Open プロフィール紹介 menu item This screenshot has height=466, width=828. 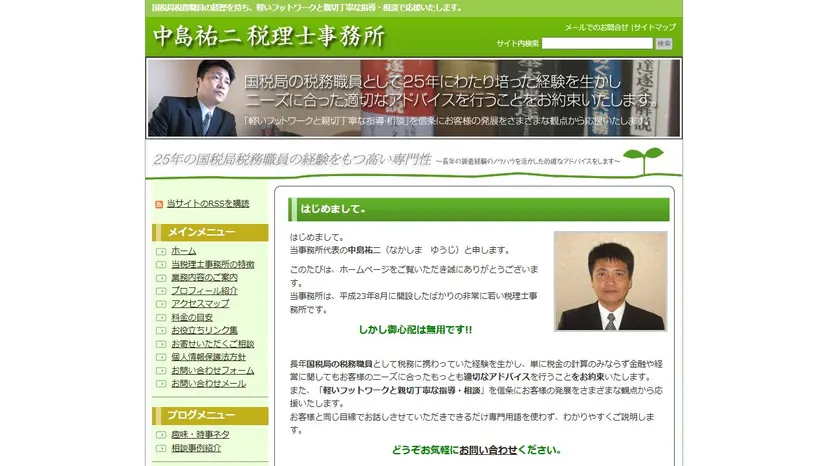[x=204, y=291]
